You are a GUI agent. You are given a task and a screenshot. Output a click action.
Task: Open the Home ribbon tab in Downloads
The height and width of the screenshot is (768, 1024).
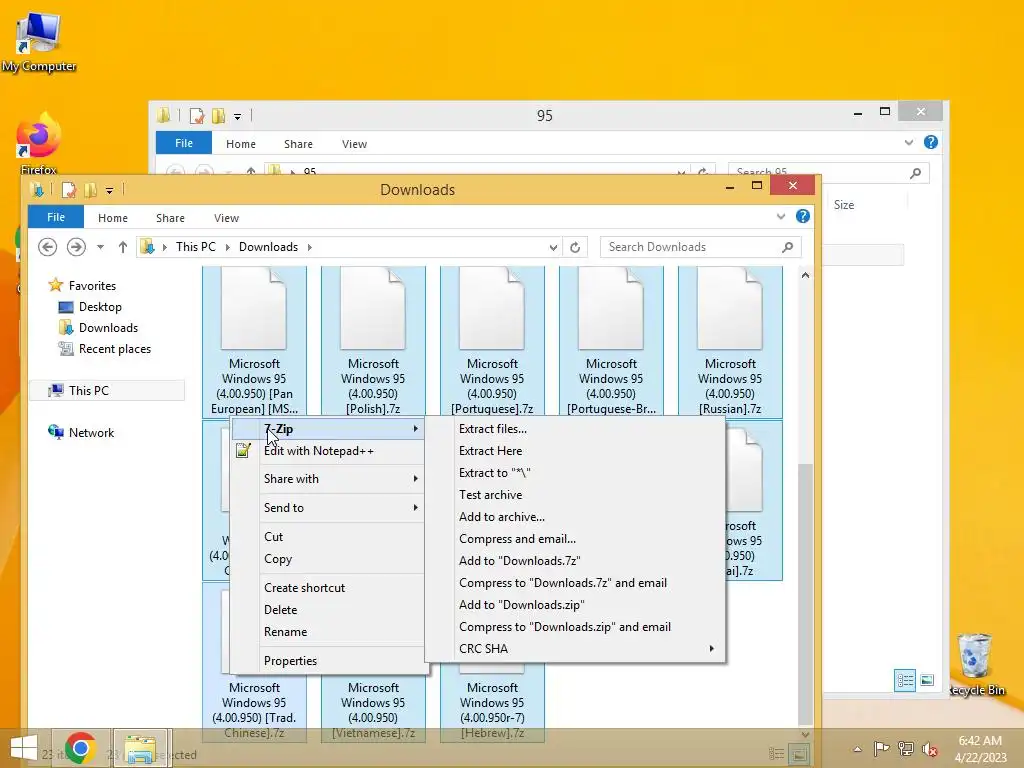pyautogui.click(x=113, y=217)
